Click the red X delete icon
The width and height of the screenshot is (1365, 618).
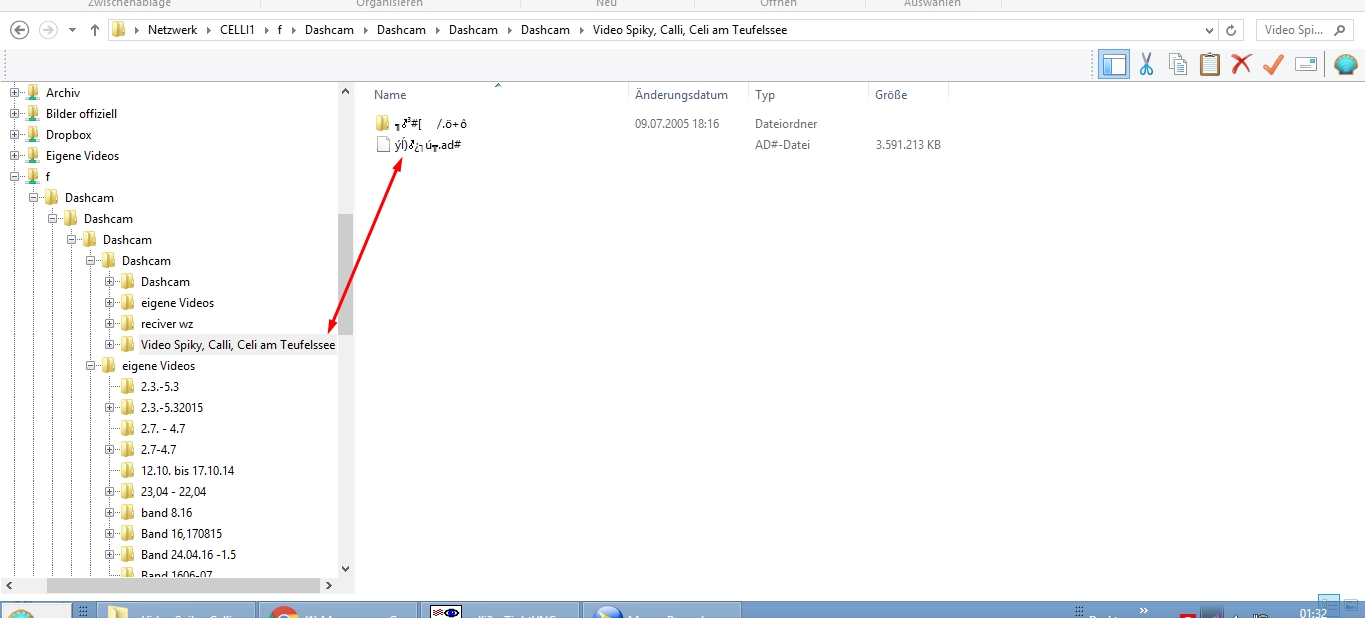pos(1241,63)
